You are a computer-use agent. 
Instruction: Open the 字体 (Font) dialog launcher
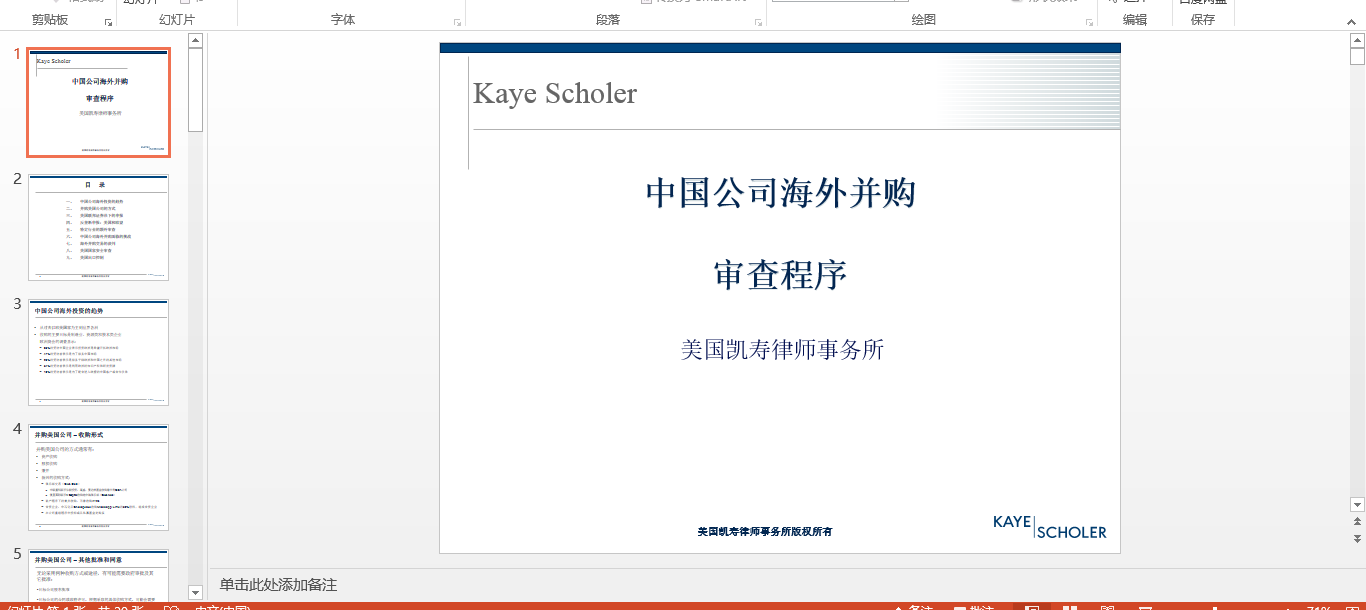pos(457,21)
